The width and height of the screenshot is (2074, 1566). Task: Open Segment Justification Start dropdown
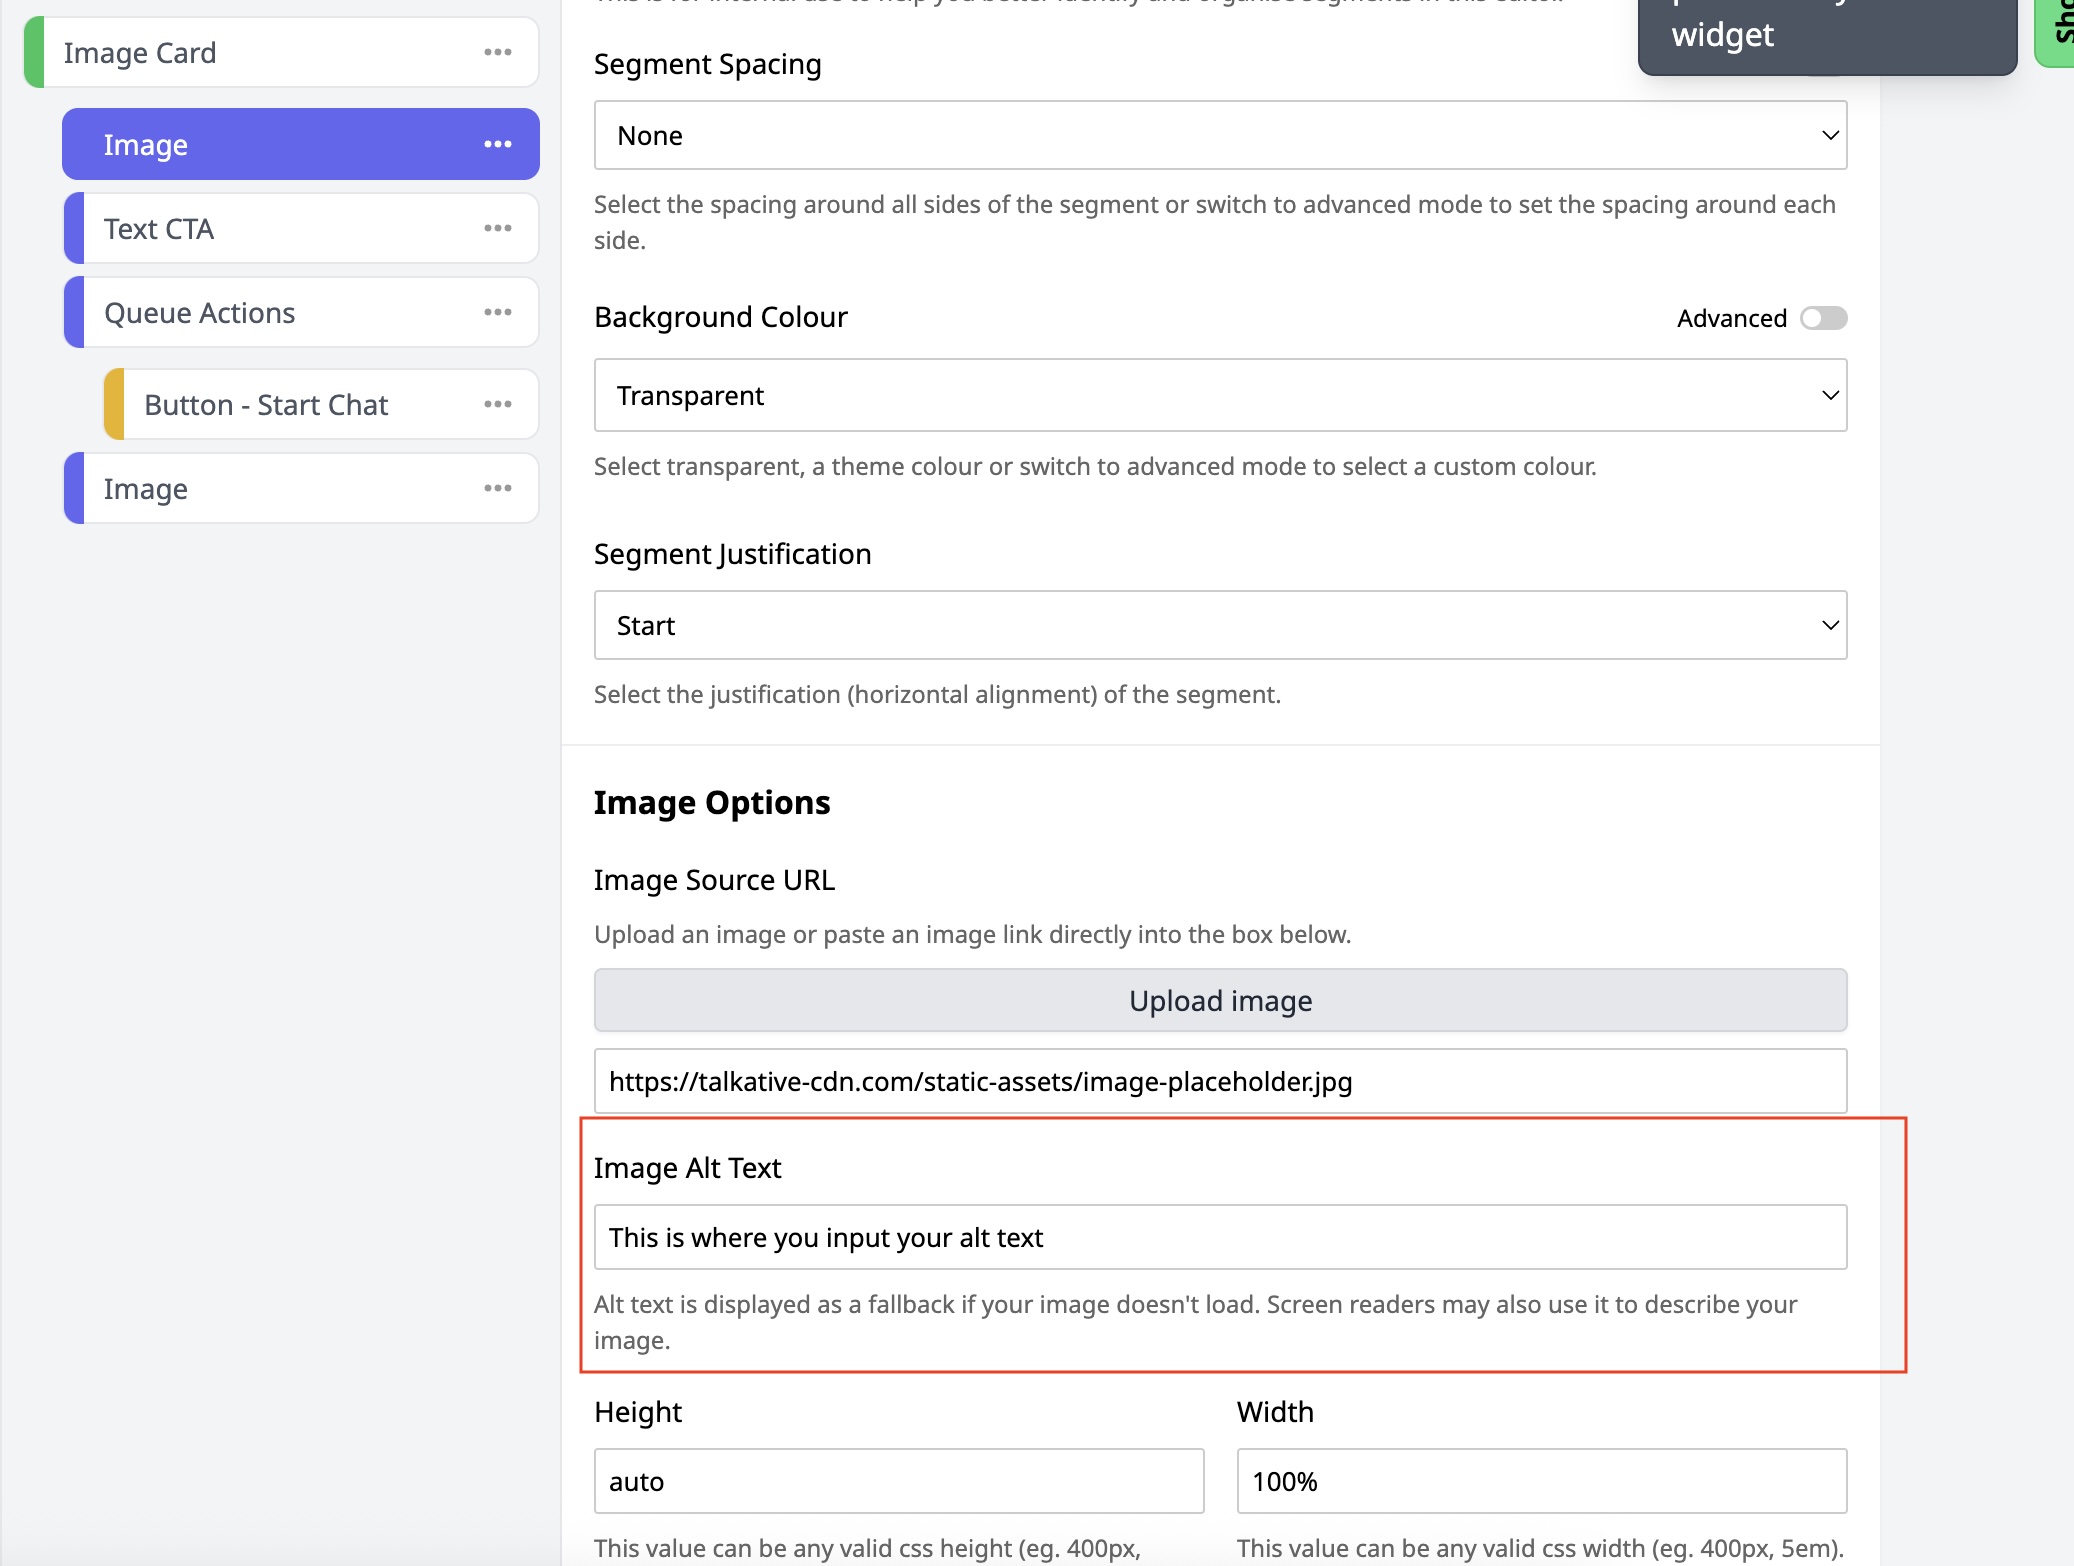1219,626
